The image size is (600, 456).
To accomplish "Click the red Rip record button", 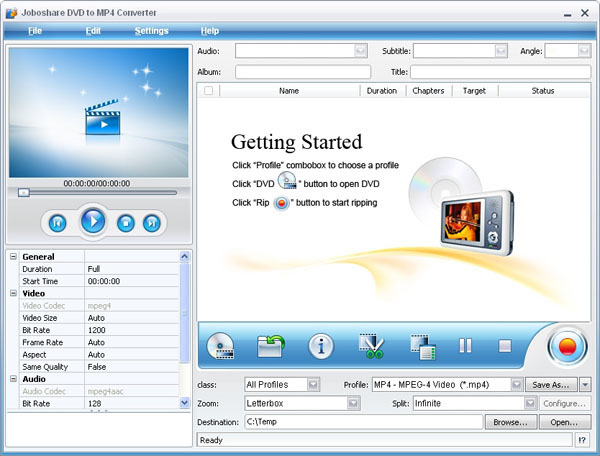I will (x=567, y=346).
